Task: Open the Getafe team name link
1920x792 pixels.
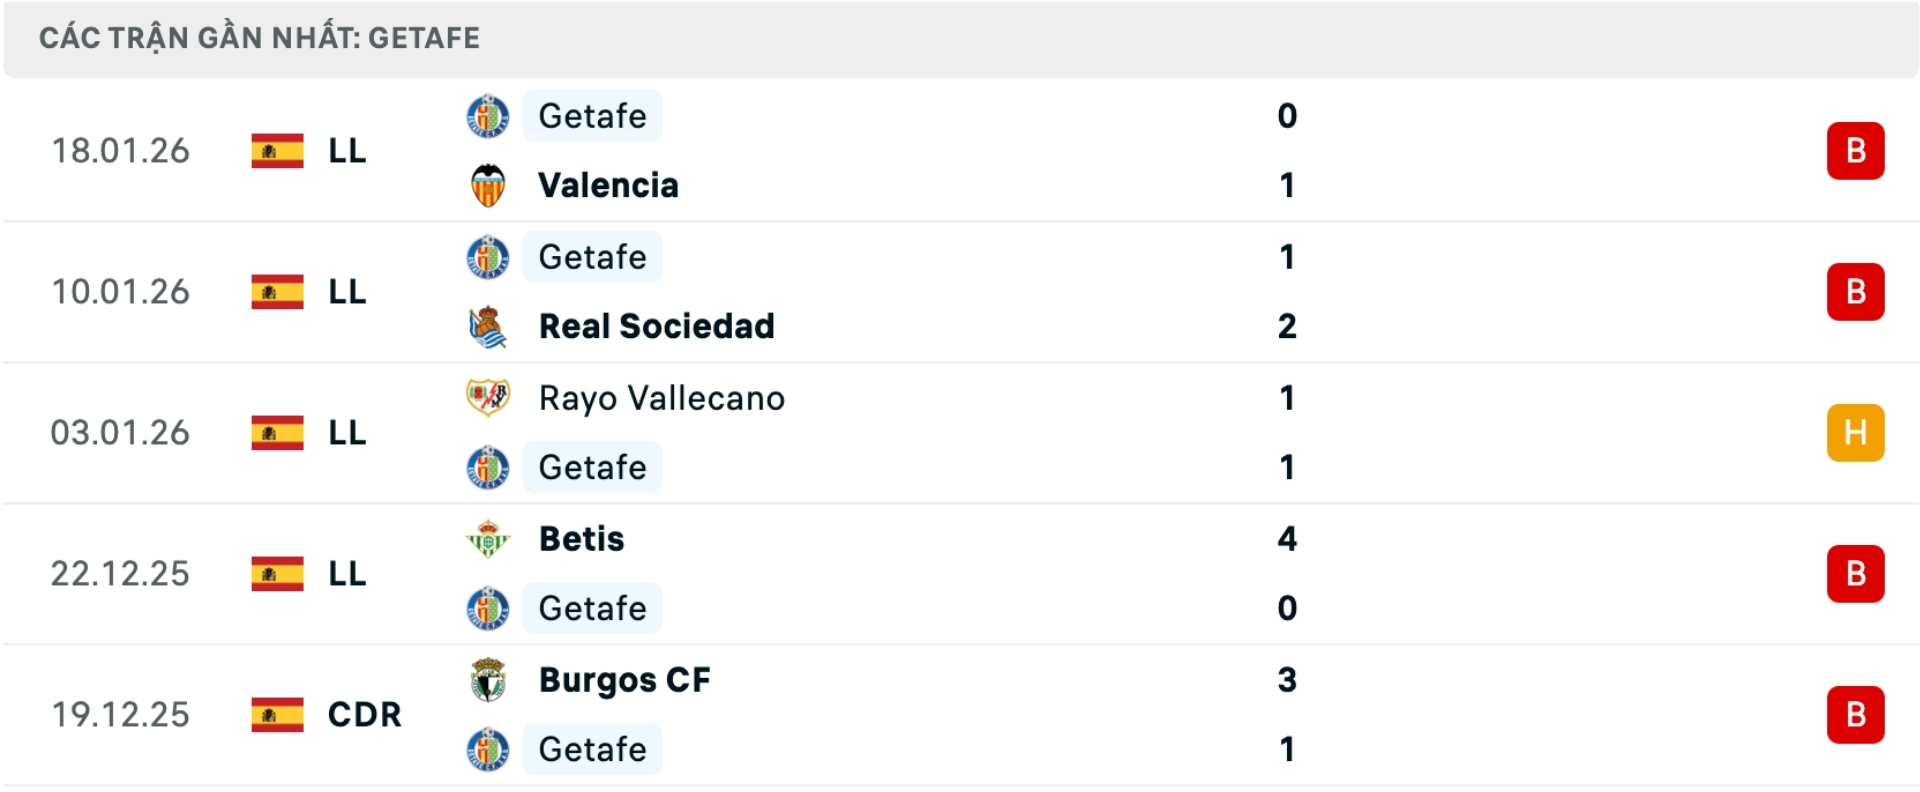Action: click(x=592, y=115)
